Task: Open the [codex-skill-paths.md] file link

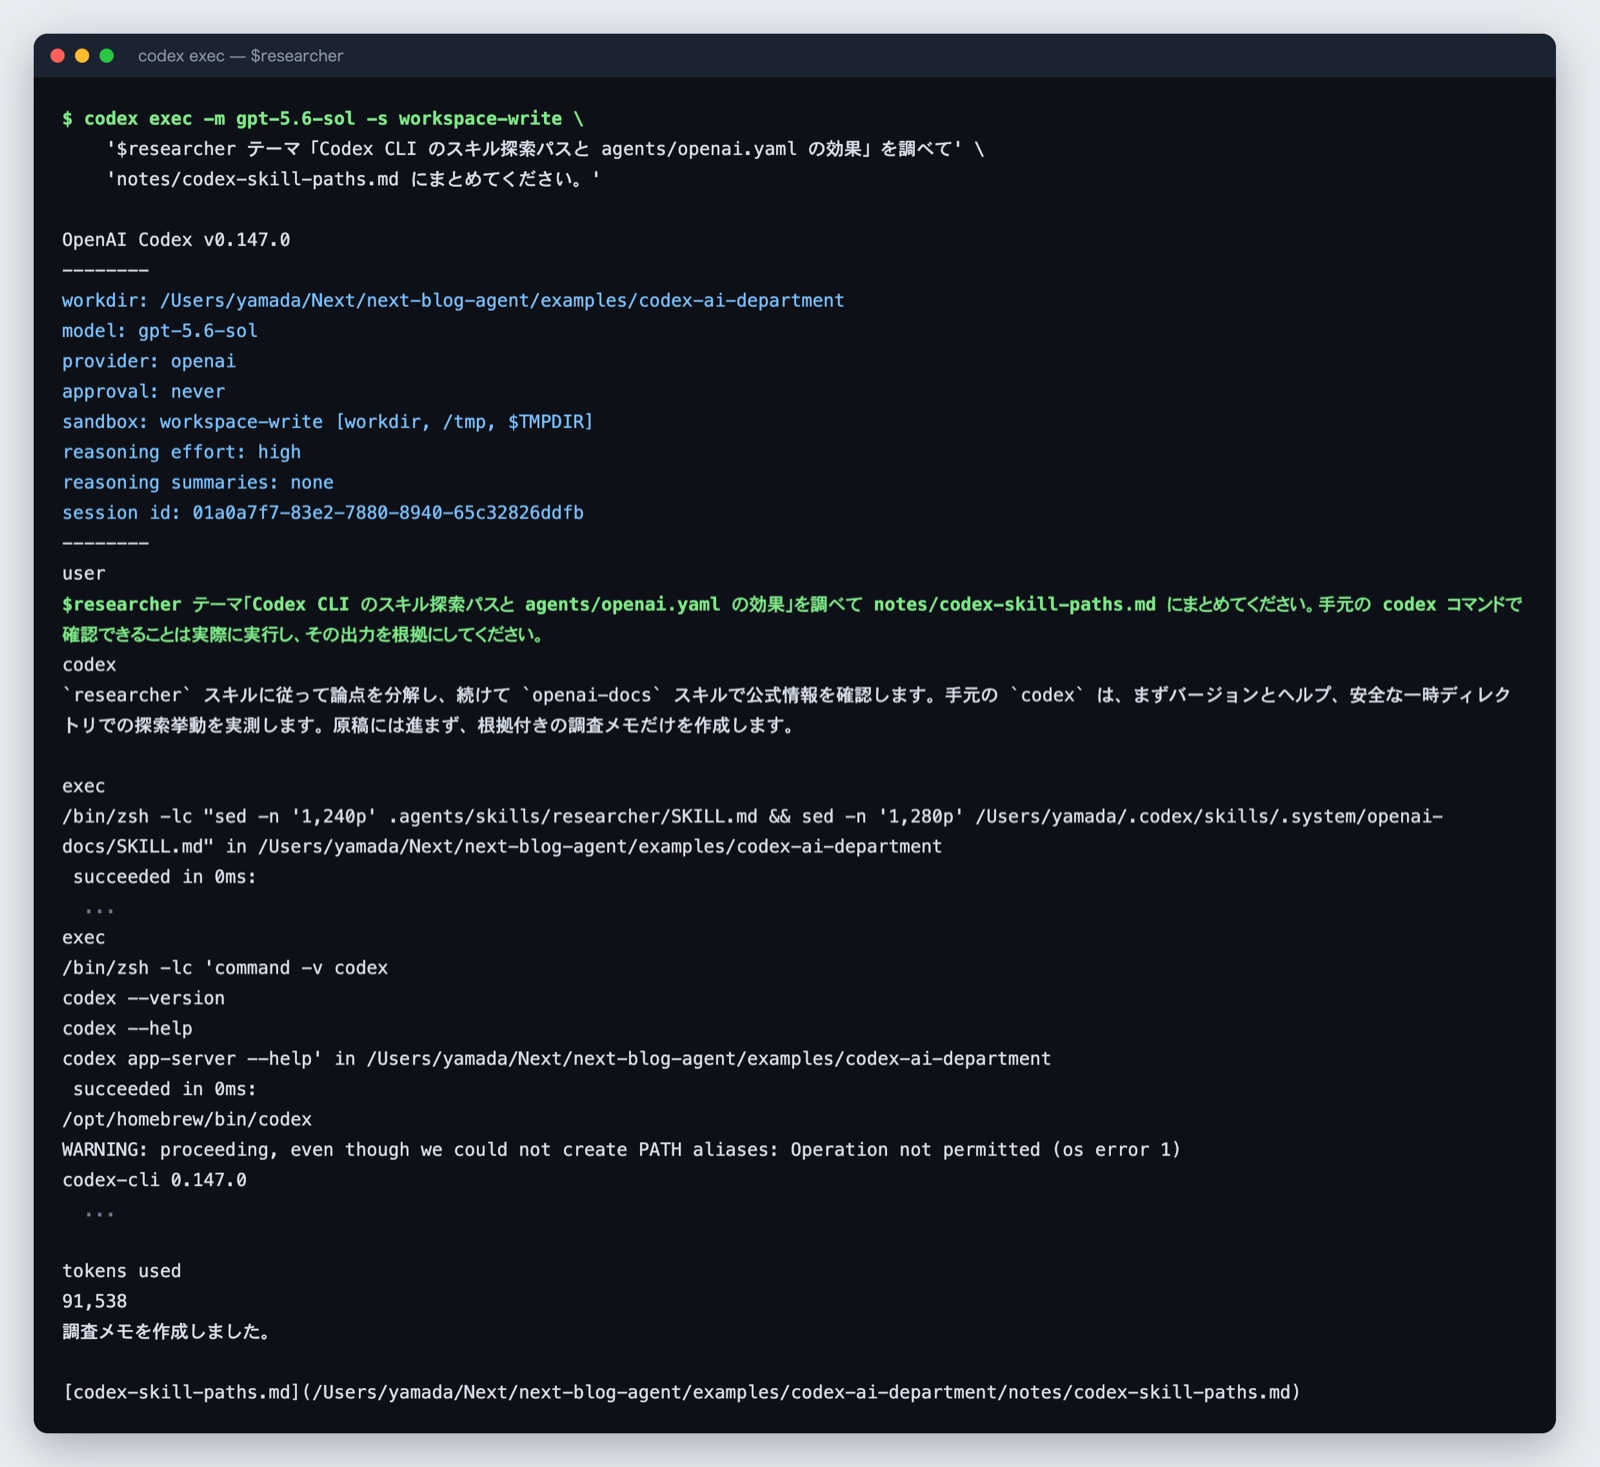Action: click(681, 1392)
